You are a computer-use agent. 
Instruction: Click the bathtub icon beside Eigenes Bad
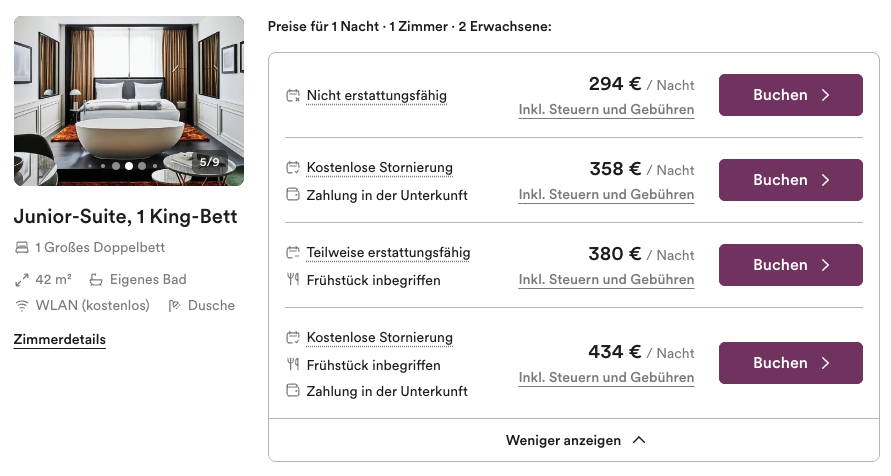tap(96, 280)
